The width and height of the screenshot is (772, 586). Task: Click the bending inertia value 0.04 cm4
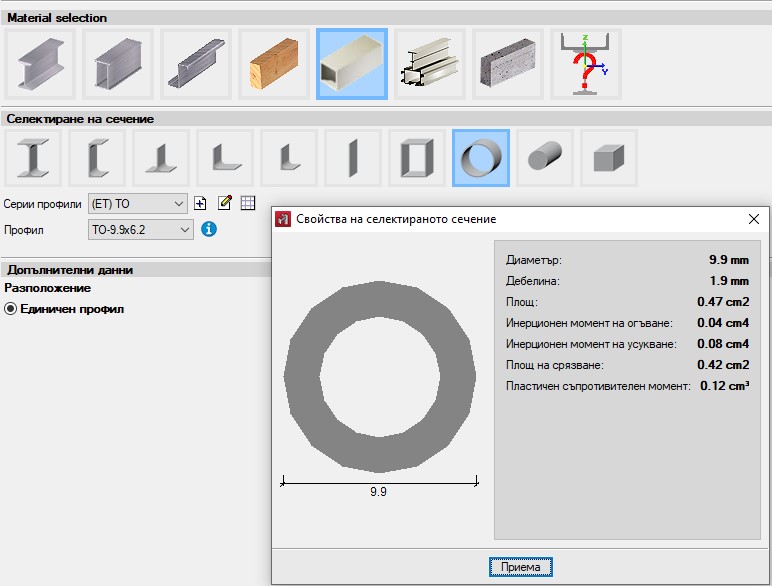pos(723,323)
